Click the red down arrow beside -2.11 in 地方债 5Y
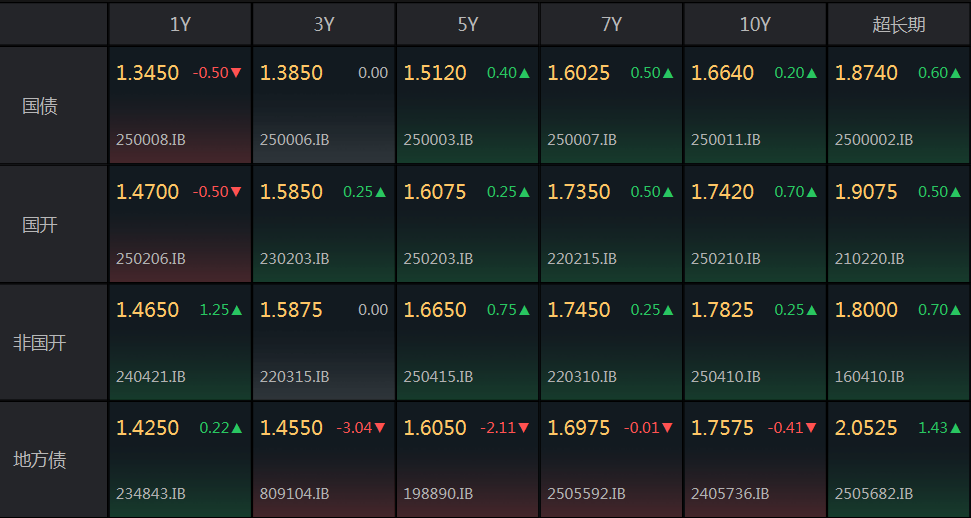This screenshot has width=971, height=518. [524, 428]
